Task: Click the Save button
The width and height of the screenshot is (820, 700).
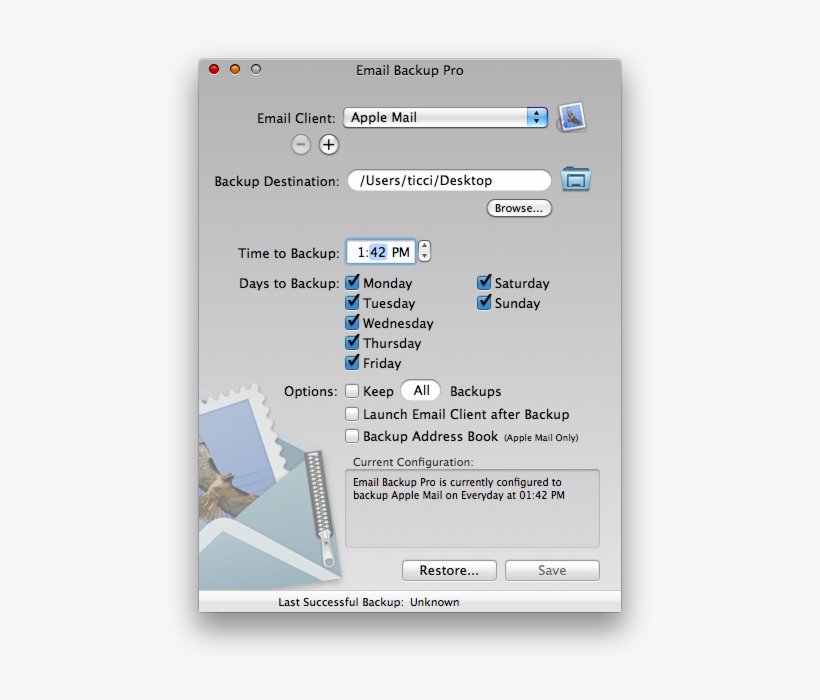Action: [x=552, y=570]
